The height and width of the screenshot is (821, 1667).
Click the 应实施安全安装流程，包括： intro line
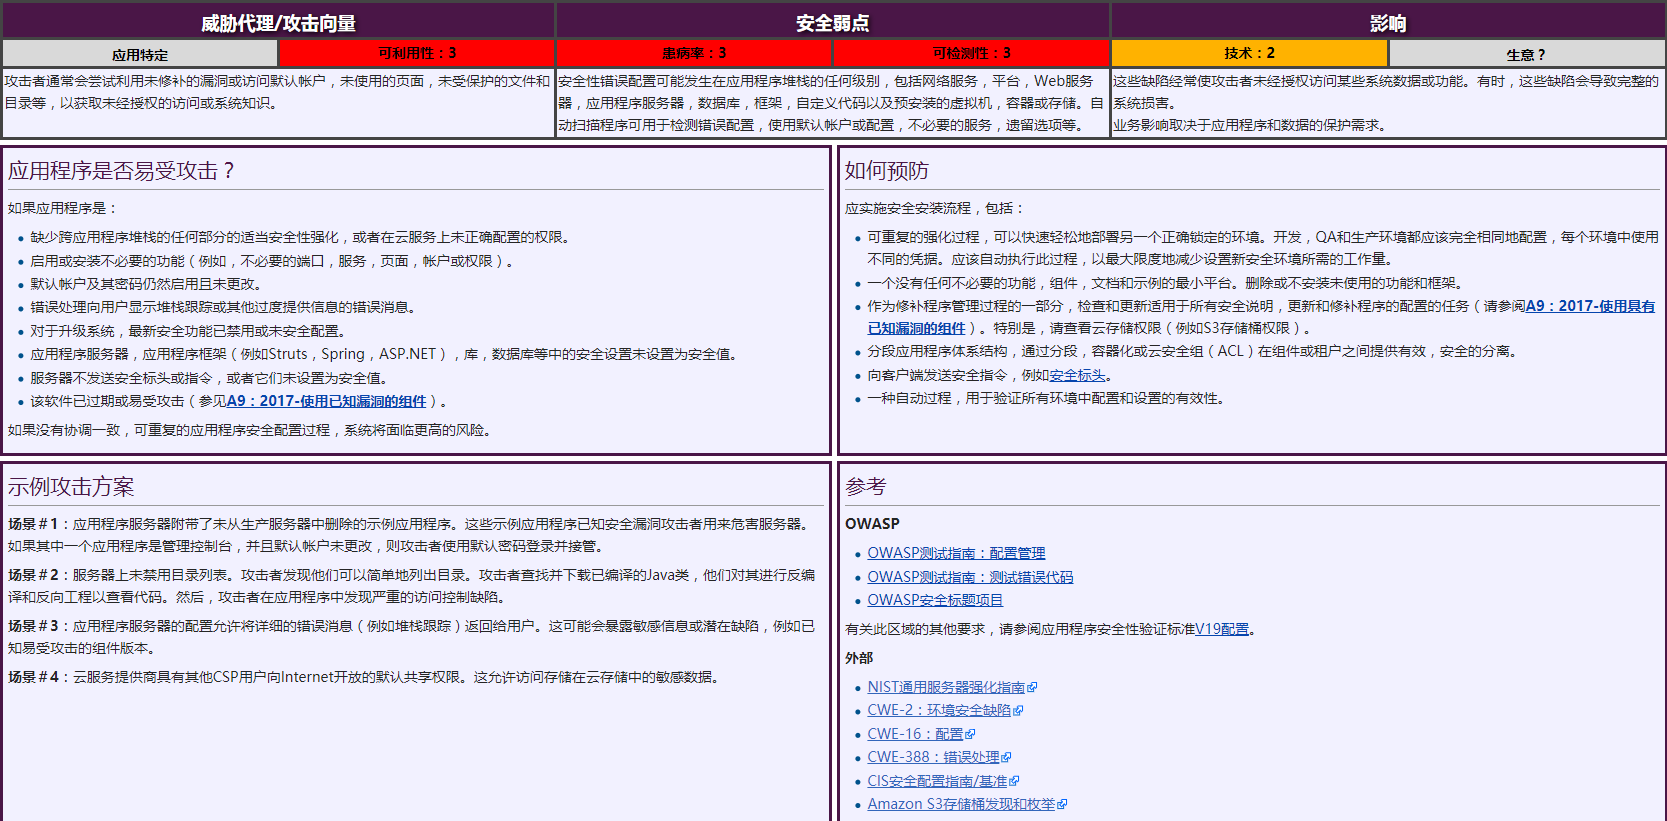934,208
